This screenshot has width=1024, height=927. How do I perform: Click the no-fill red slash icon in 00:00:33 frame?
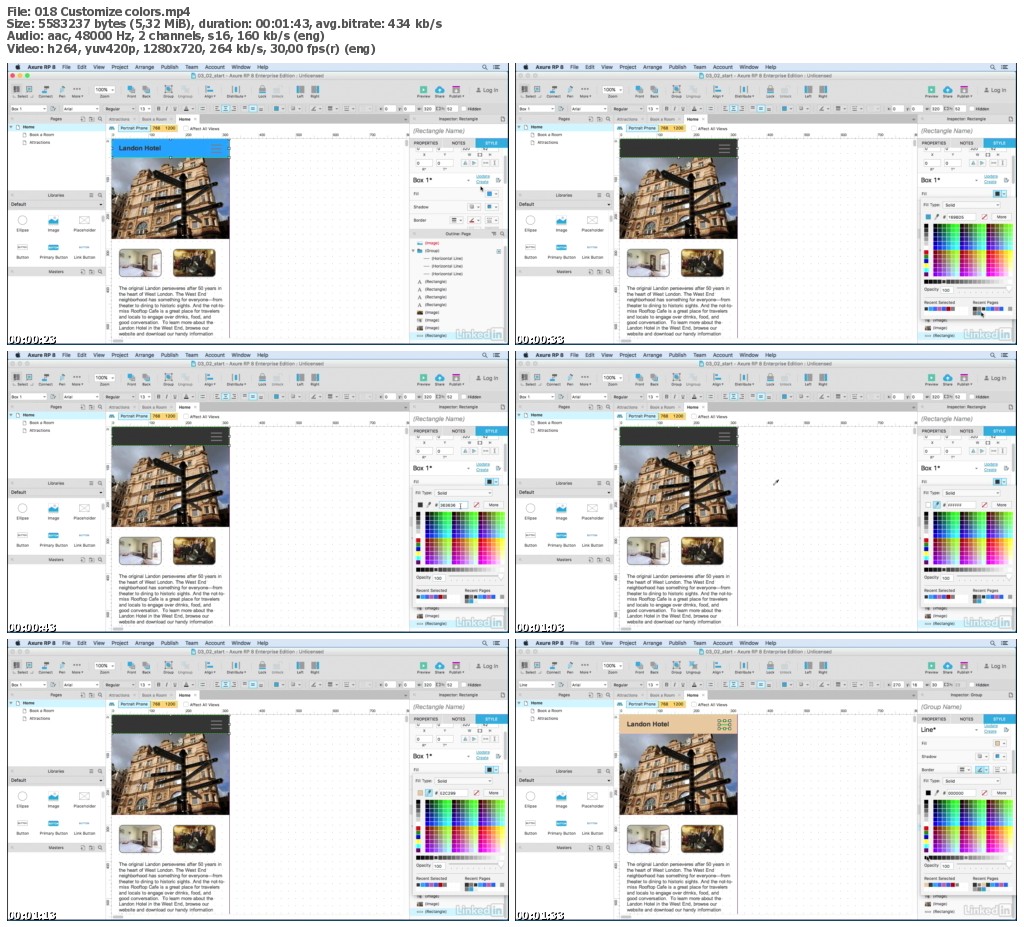pos(984,217)
